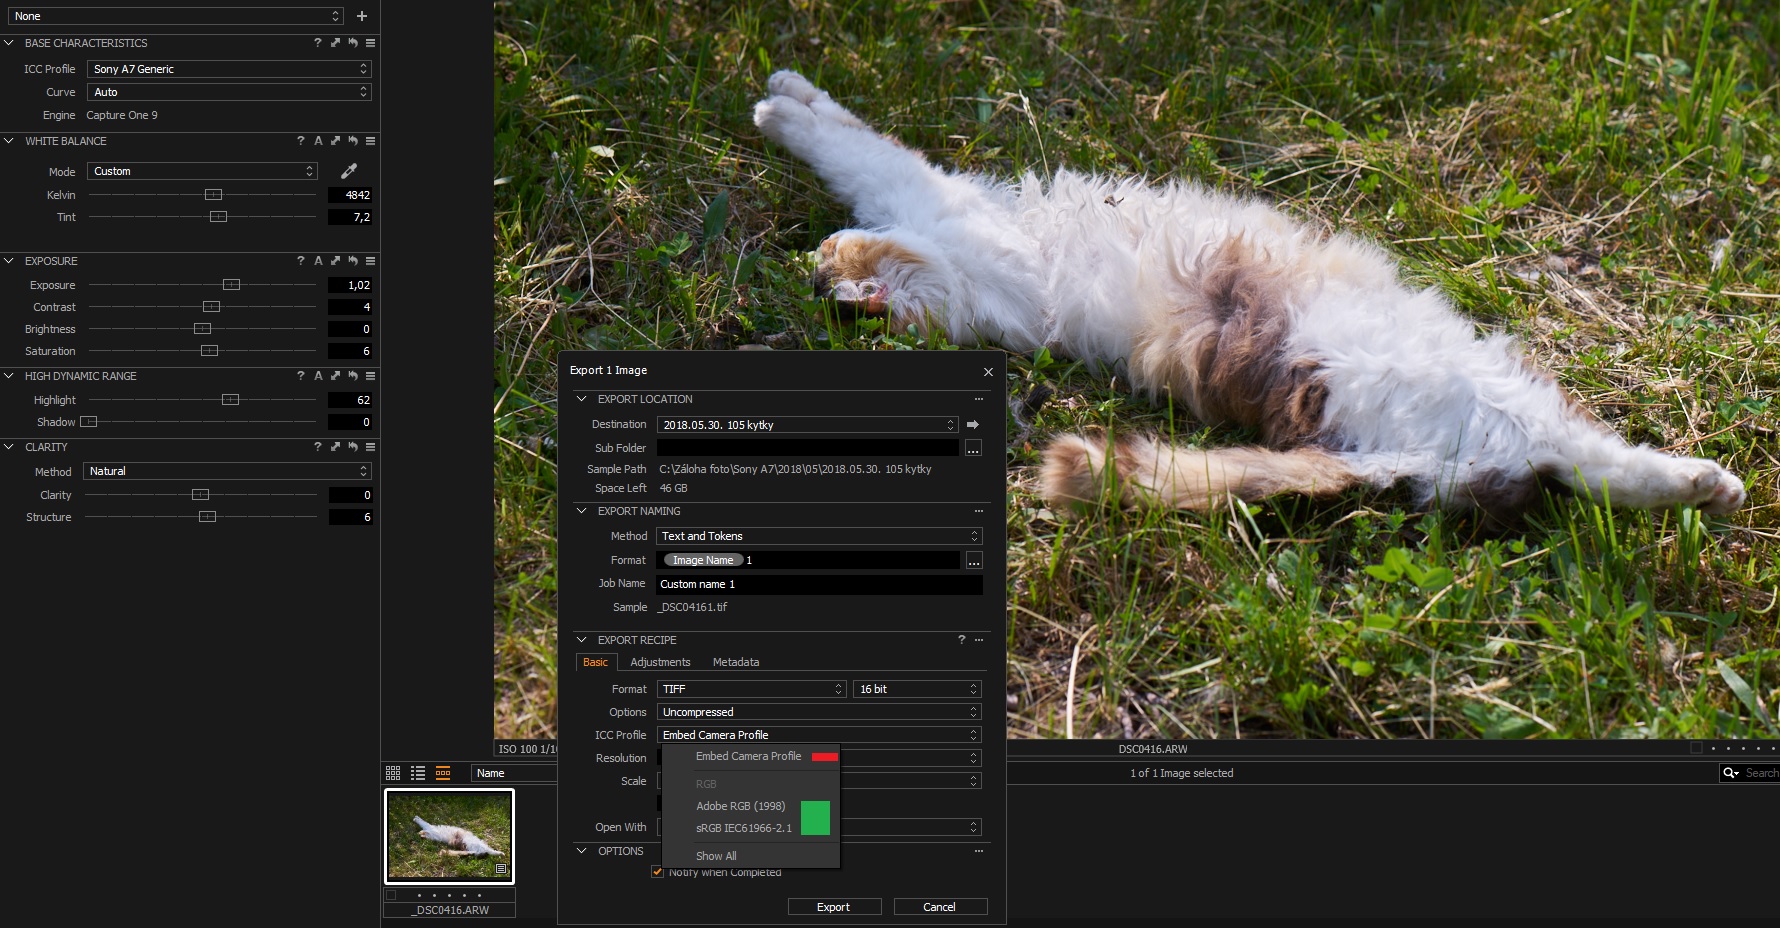The width and height of the screenshot is (1780, 928).
Task: Switch browser to grid view
Action: (x=393, y=773)
